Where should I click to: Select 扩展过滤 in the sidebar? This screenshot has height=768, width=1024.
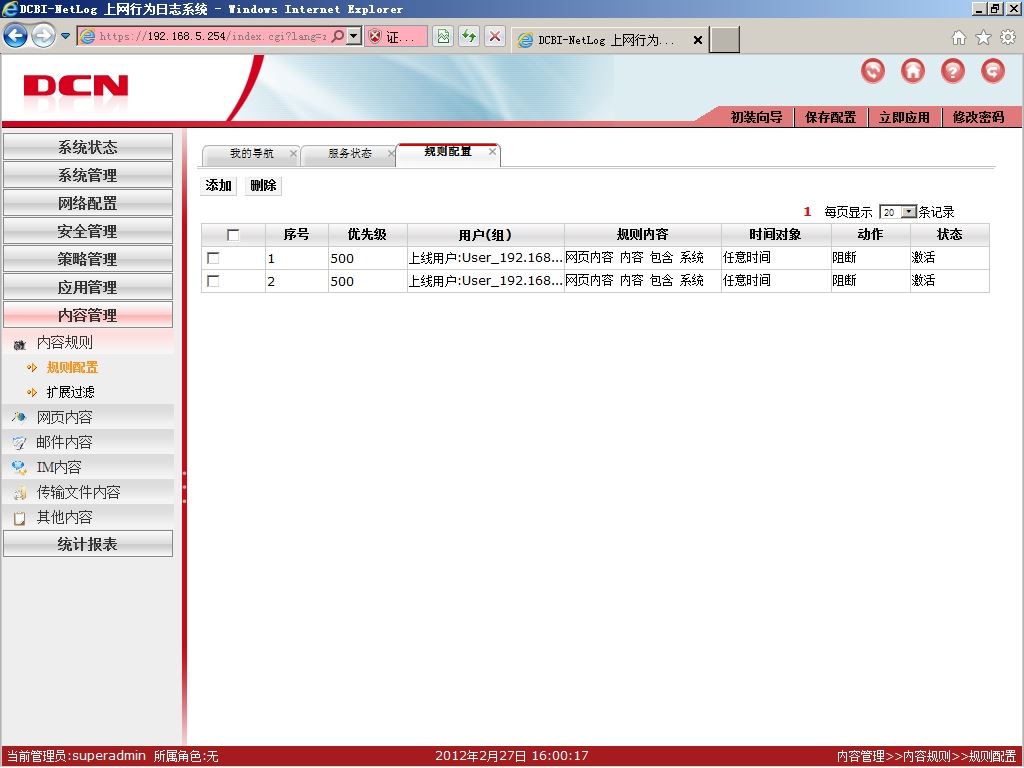tap(71, 392)
